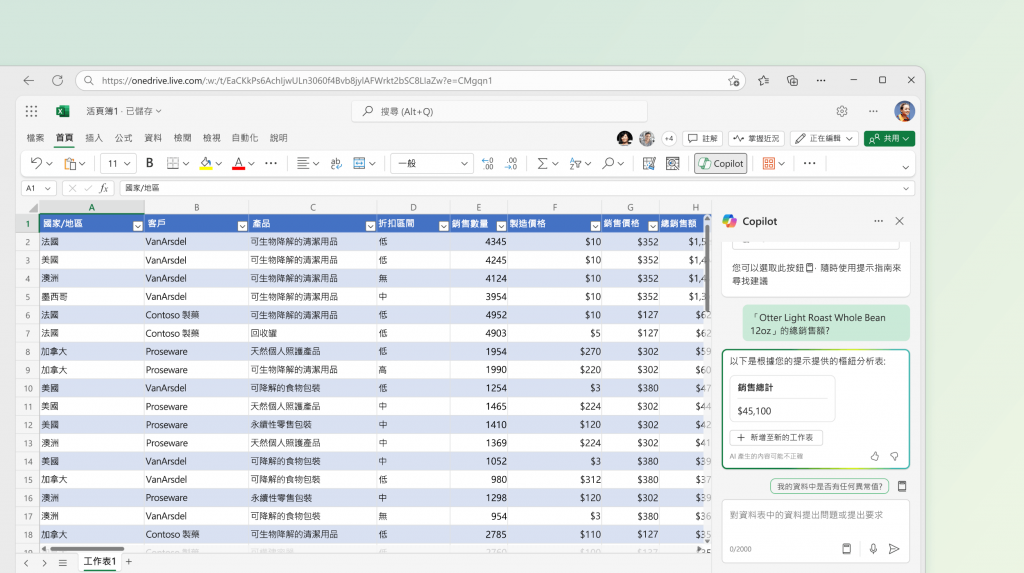
Task: Select the 工作表1 sheet tab
Action: pos(99,561)
